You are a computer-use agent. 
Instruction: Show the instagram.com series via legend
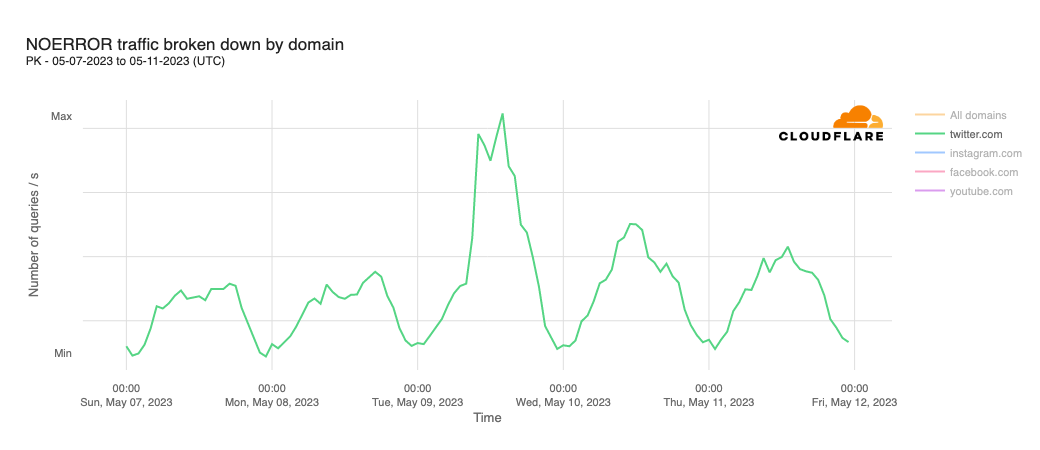pos(985,153)
